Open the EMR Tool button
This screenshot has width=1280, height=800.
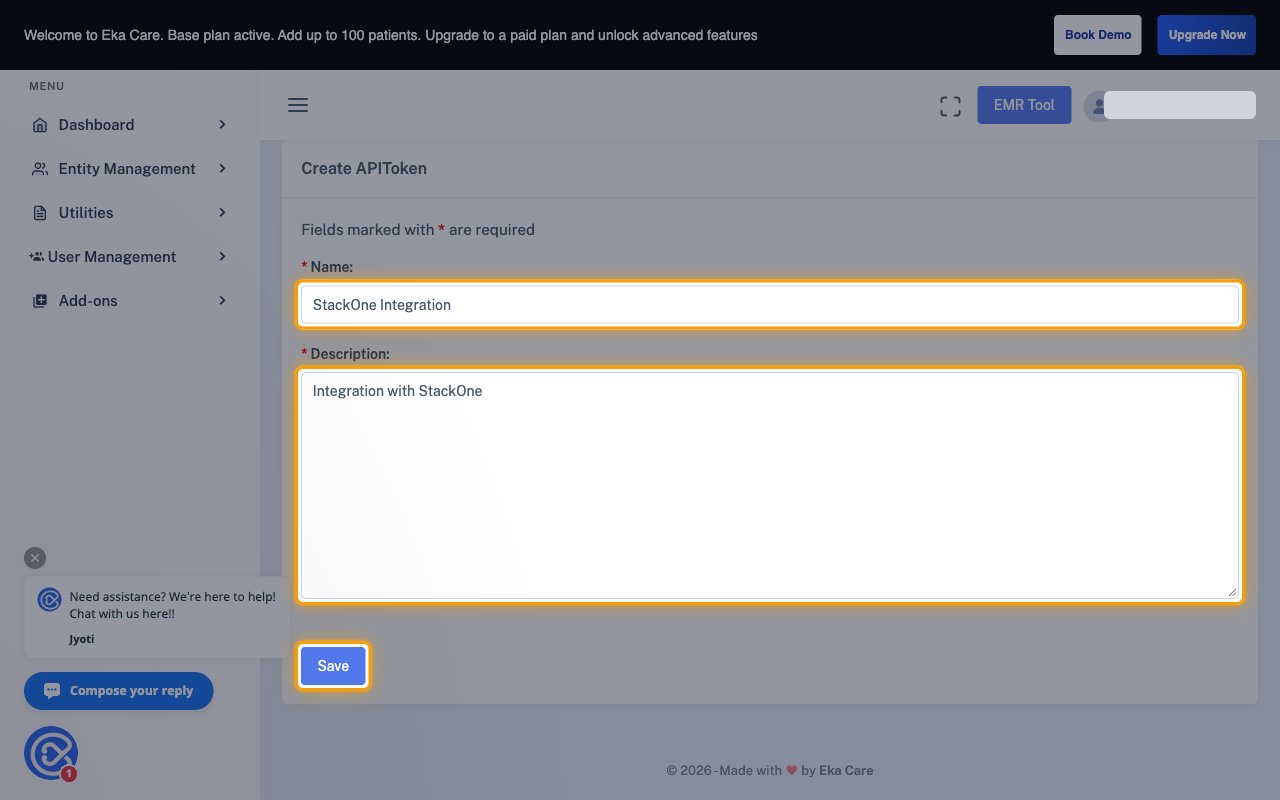(x=1024, y=105)
